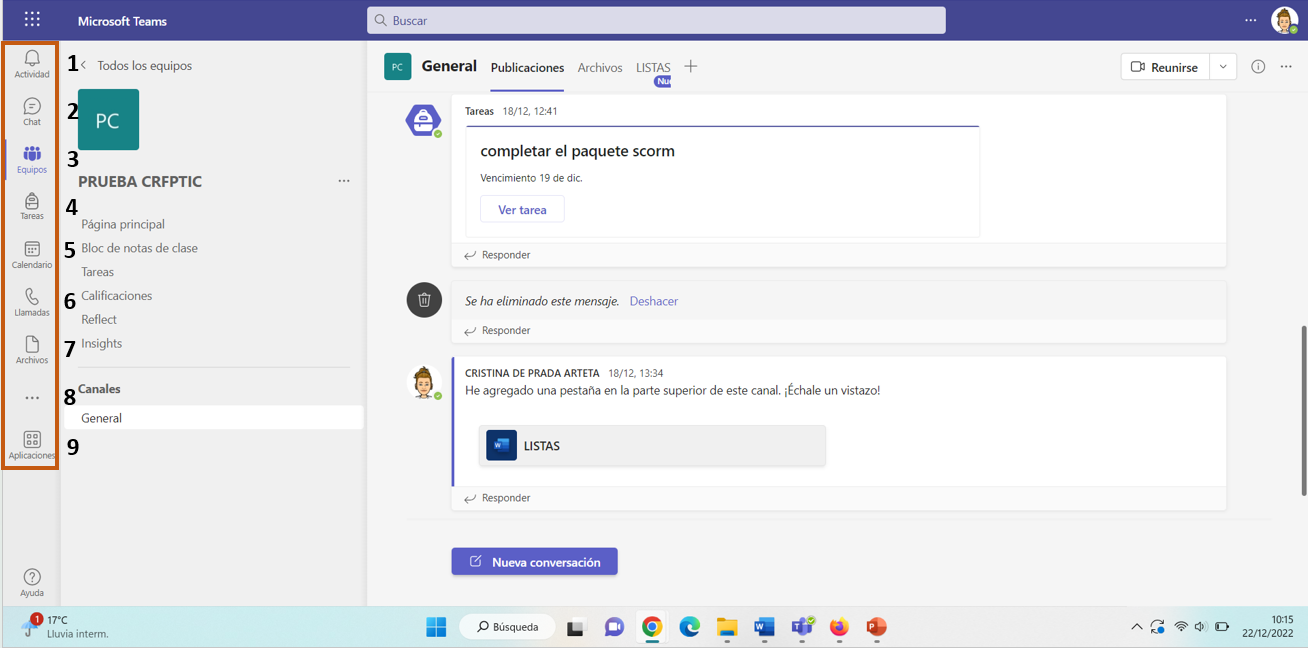
Task: Open Teams icon in the taskbar
Action: click(x=802, y=627)
